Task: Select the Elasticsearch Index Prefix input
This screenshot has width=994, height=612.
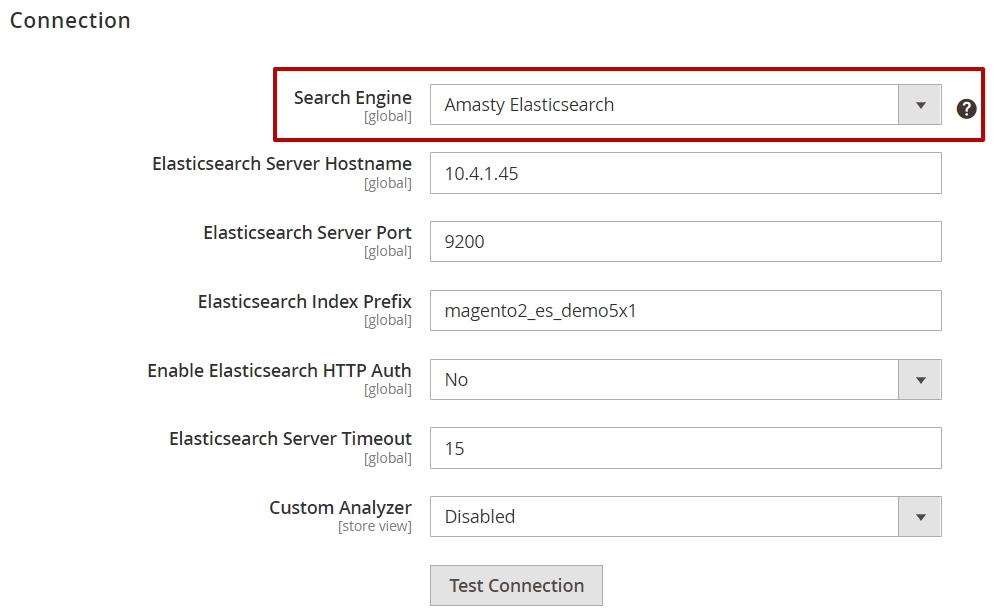Action: (x=685, y=310)
